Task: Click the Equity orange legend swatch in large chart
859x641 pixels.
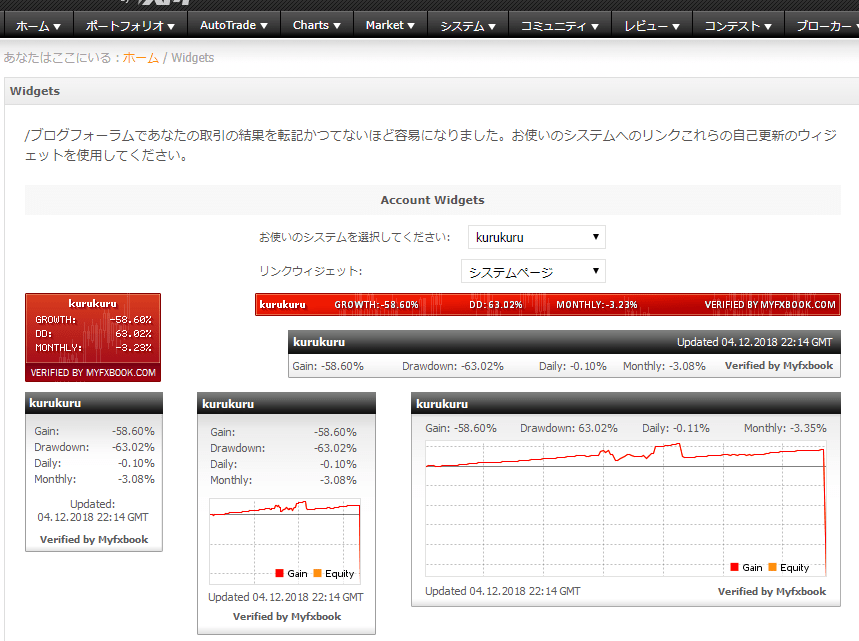Action: tap(772, 567)
